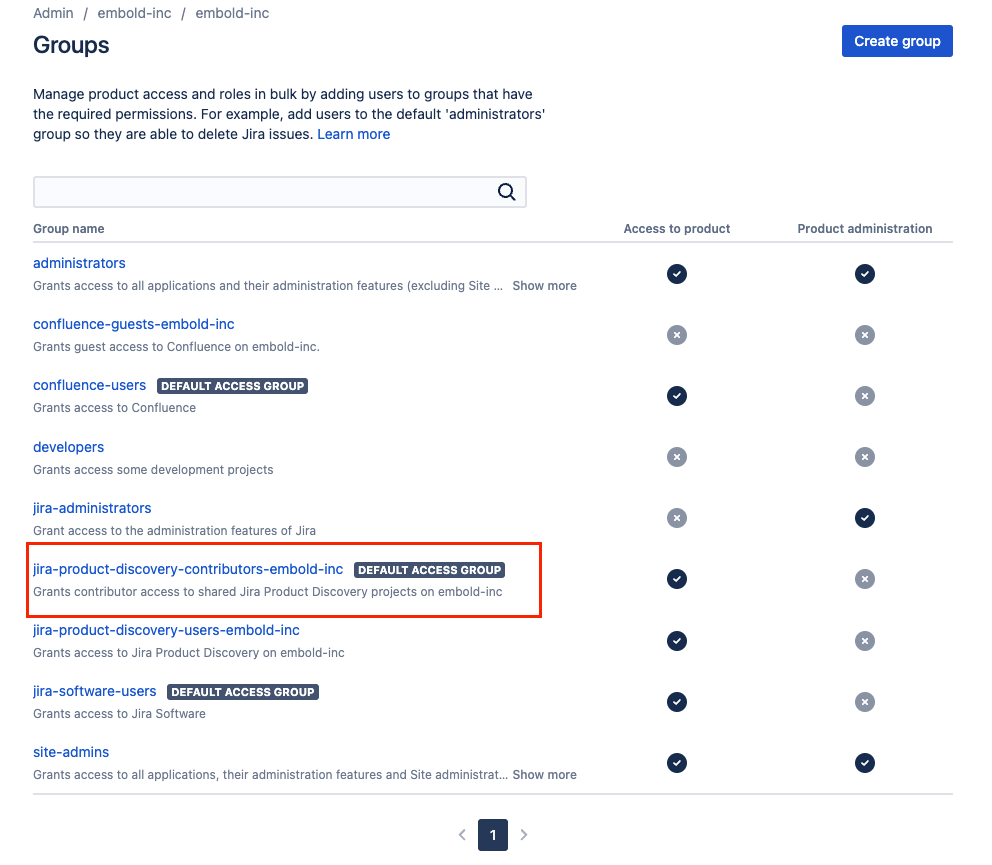Click jira-administrators Product administration checkmark

(x=864, y=518)
